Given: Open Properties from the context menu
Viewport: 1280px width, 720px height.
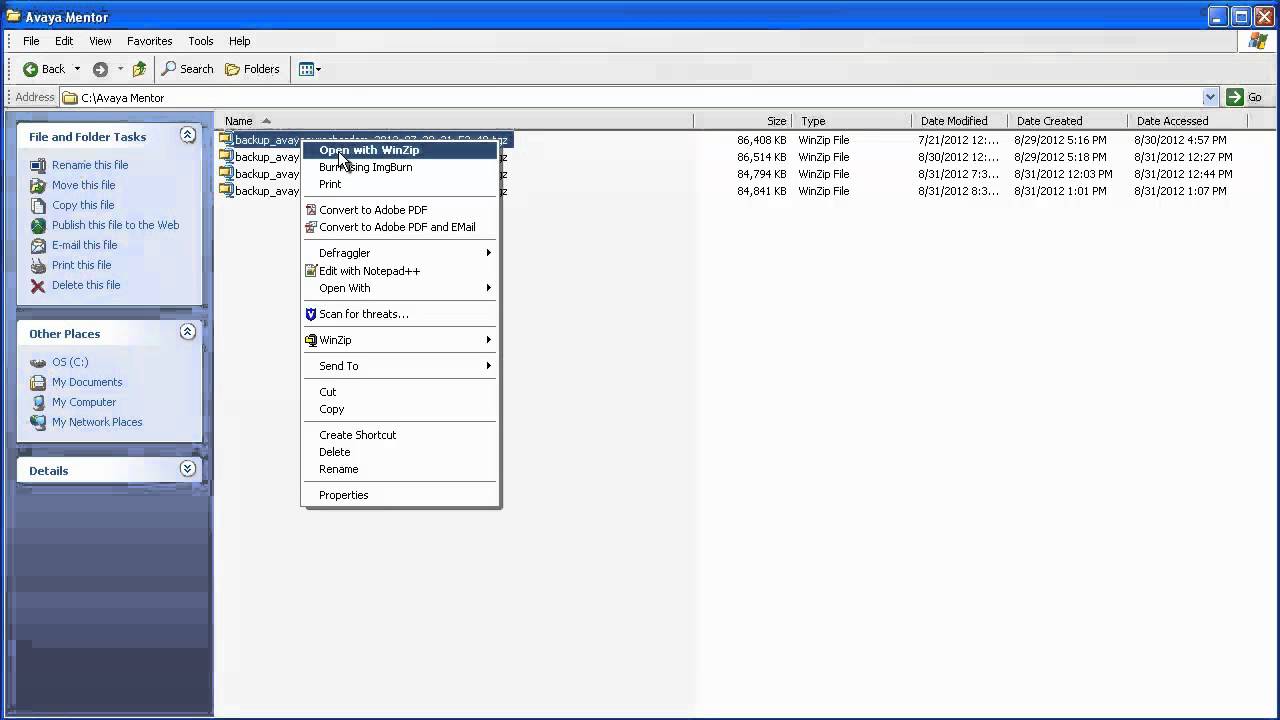Looking at the screenshot, I should [x=400, y=495].
